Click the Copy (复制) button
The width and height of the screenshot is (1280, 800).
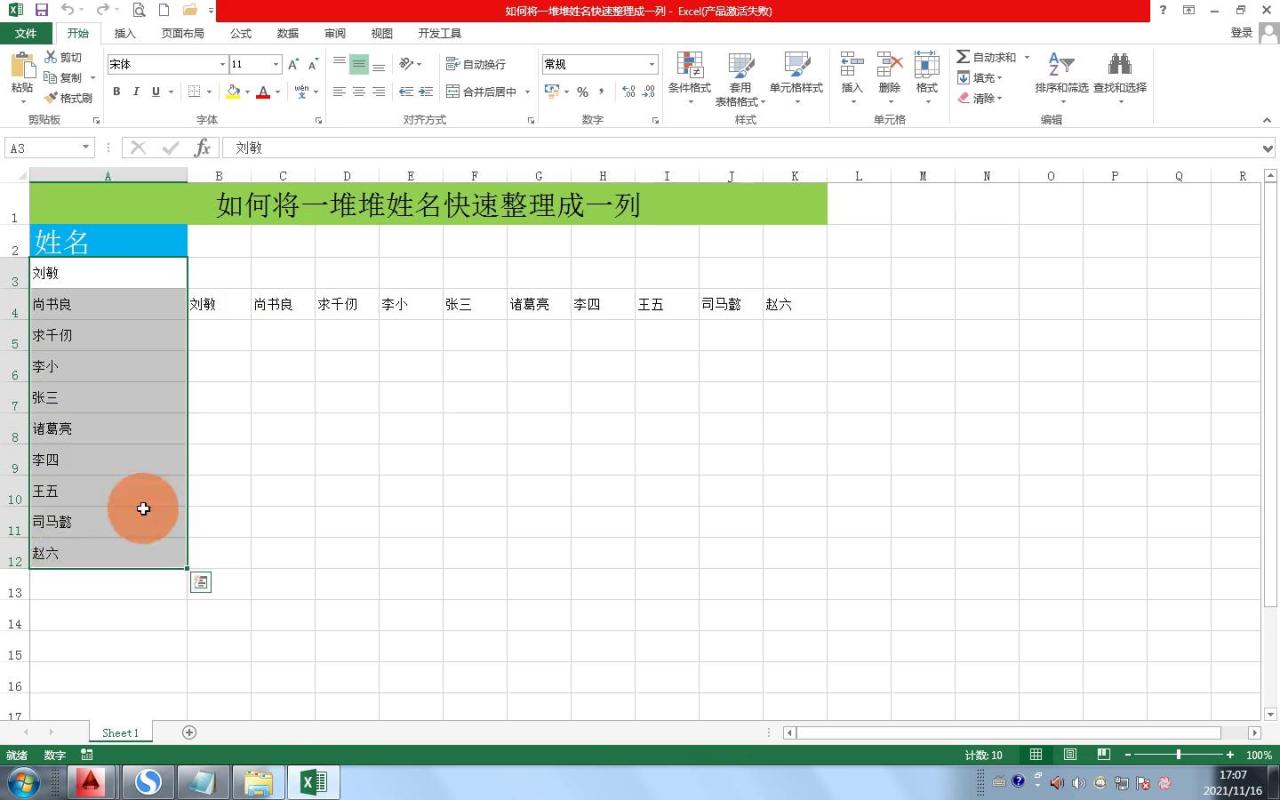coord(63,78)
